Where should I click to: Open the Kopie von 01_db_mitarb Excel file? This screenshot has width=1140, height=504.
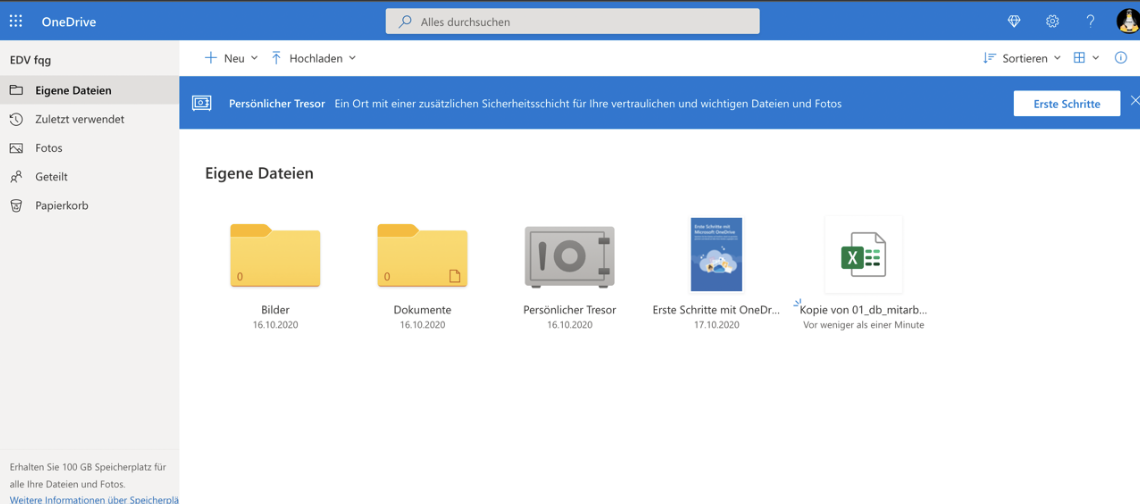tap(863, 255)
